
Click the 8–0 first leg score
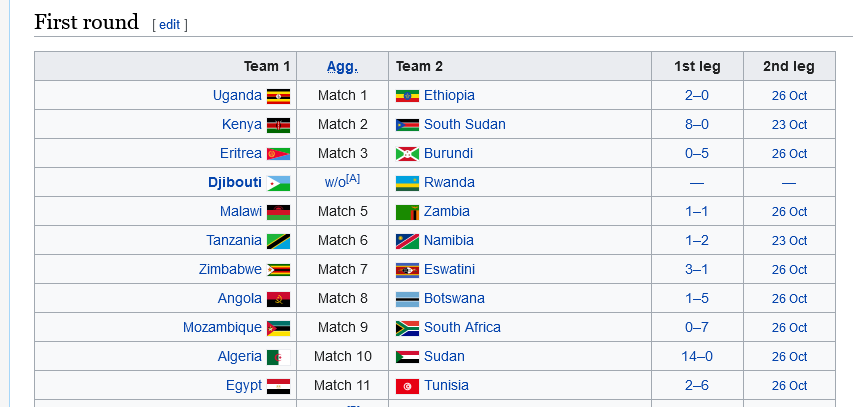(x=696, y=125)
